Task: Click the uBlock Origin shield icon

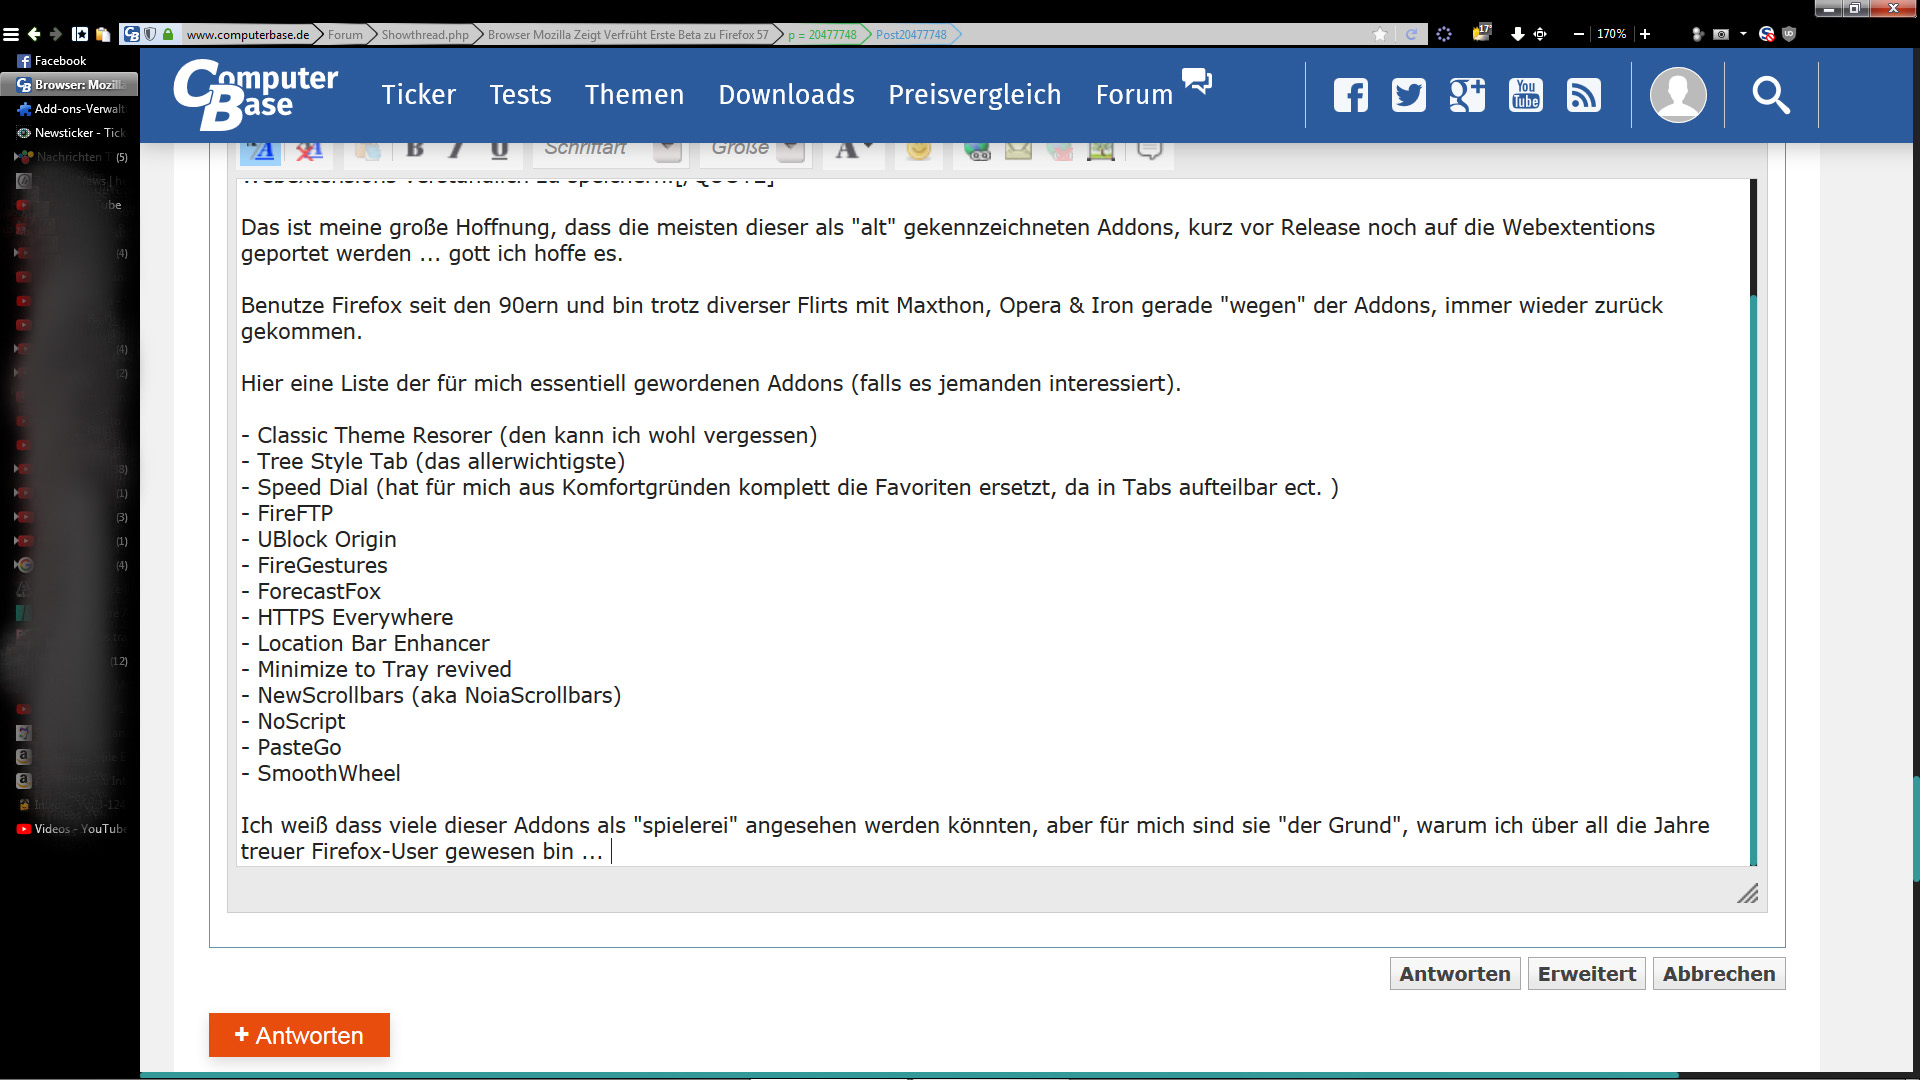Action: click(1789, 34)
